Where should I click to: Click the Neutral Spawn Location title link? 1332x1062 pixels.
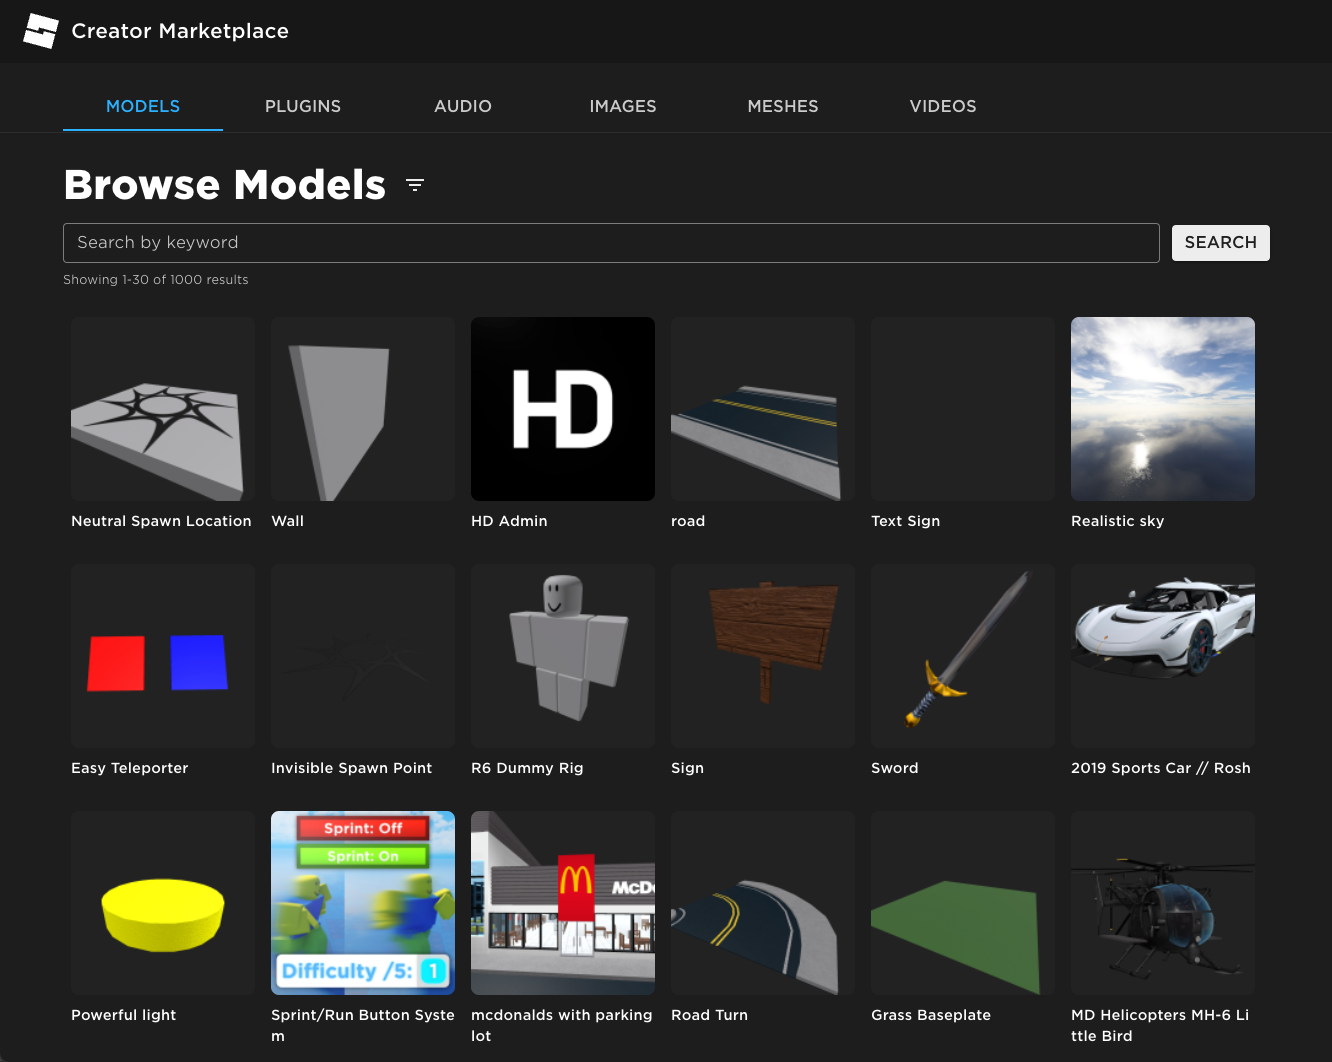pyautogui.click(x=161, y=520)
